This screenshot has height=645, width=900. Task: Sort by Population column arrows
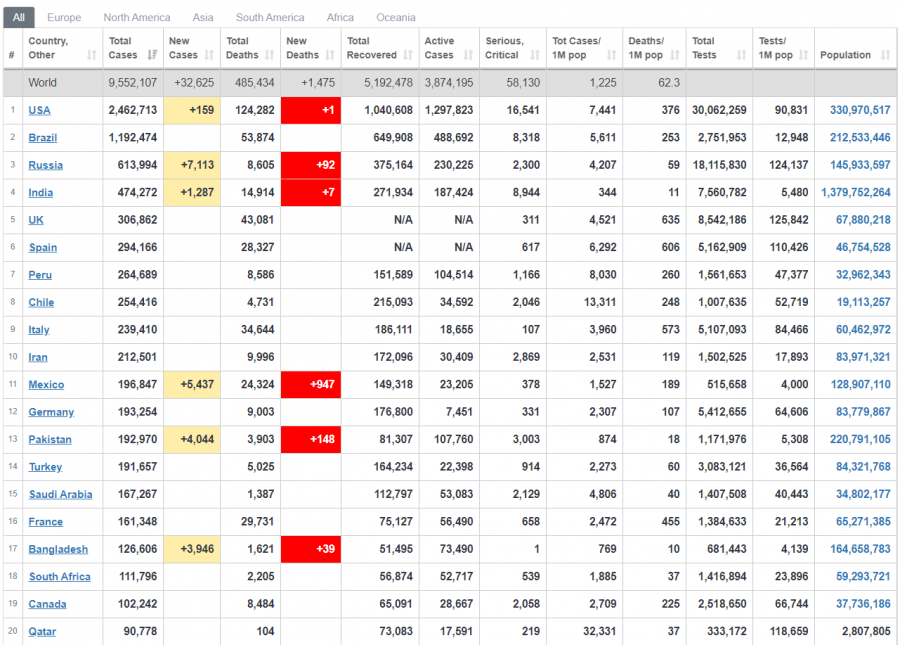point(886,55)
